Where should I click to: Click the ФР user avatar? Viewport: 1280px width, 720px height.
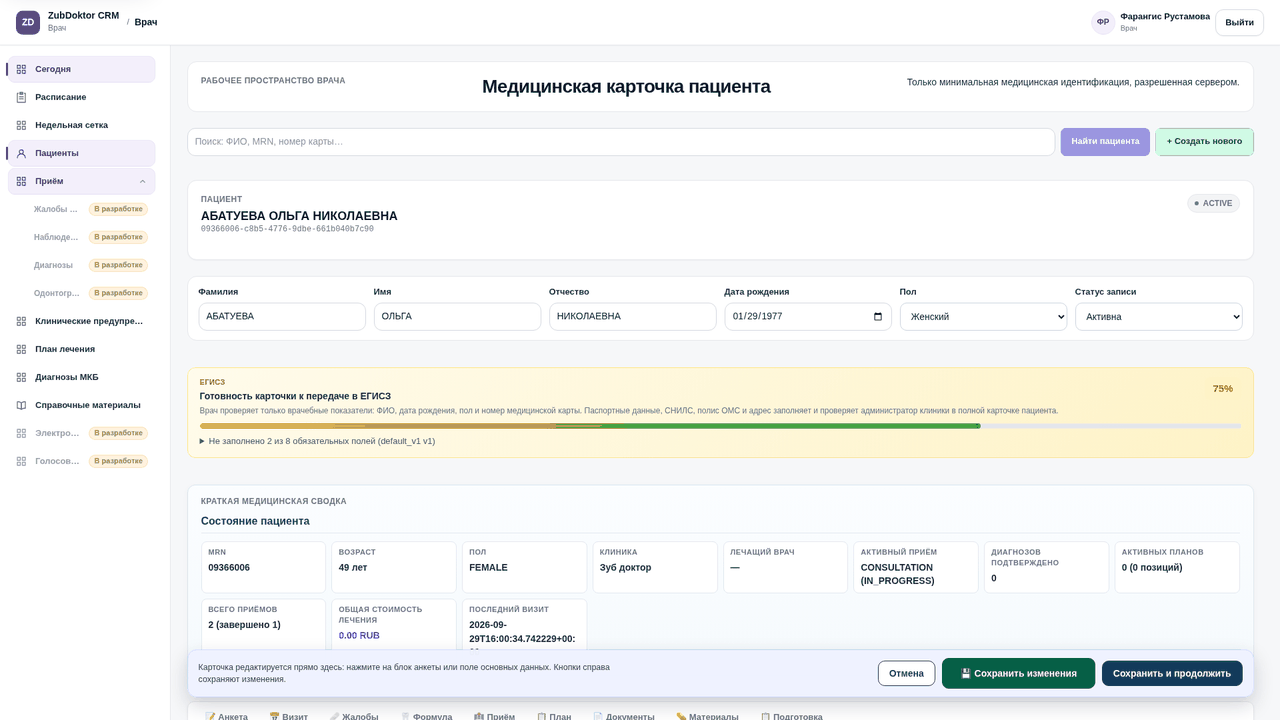coord(1103,22)
